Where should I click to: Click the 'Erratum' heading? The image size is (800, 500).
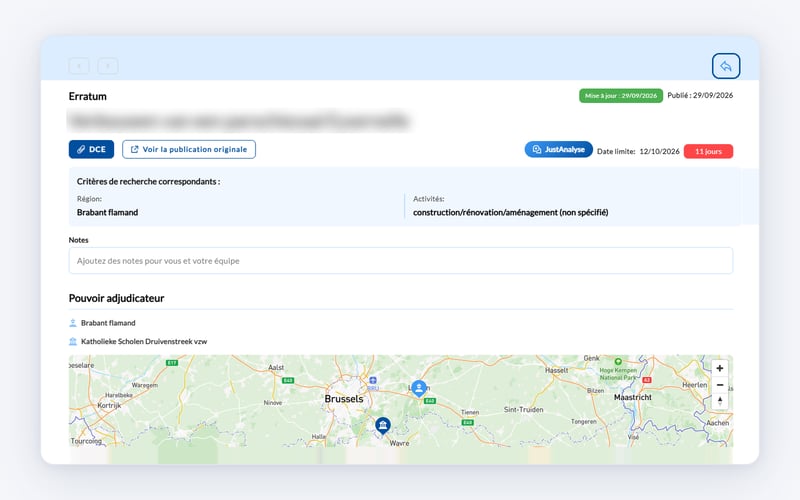point(88,96)
